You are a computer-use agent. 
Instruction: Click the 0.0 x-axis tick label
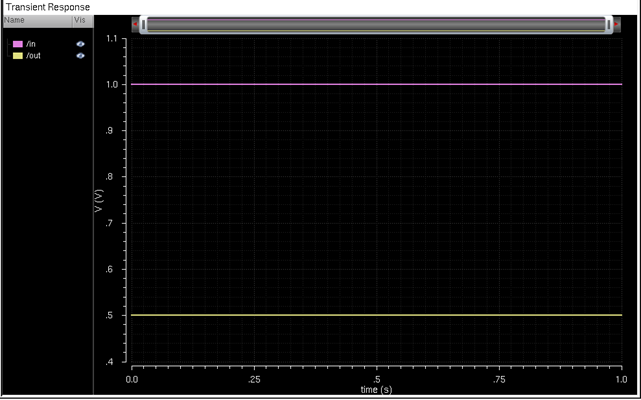pyautogui.click(x=132, y=380)
